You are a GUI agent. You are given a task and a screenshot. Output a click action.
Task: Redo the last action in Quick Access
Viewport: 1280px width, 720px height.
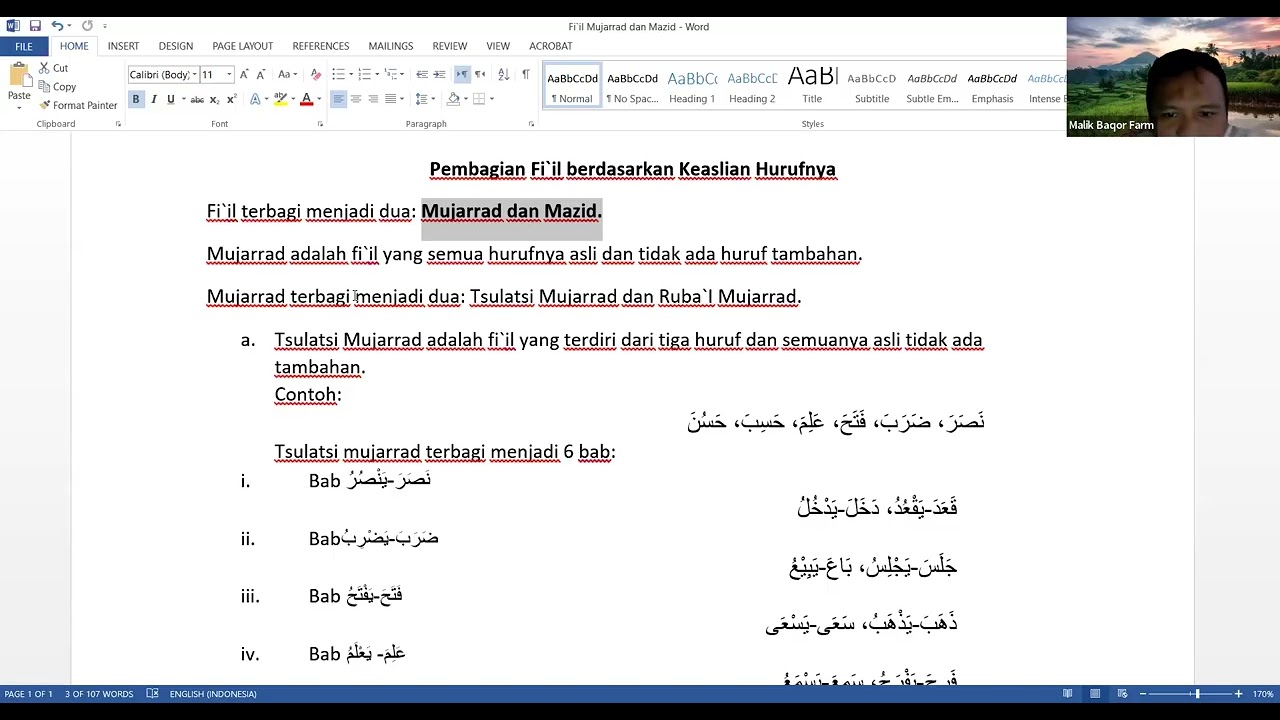pyautogui.click(x=87, y=26)
